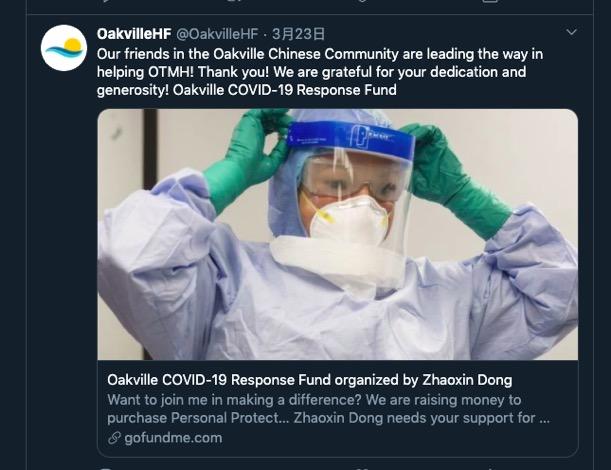Follow the gofundme.com link
The image size is (611, 470).
tap(173, 438)
